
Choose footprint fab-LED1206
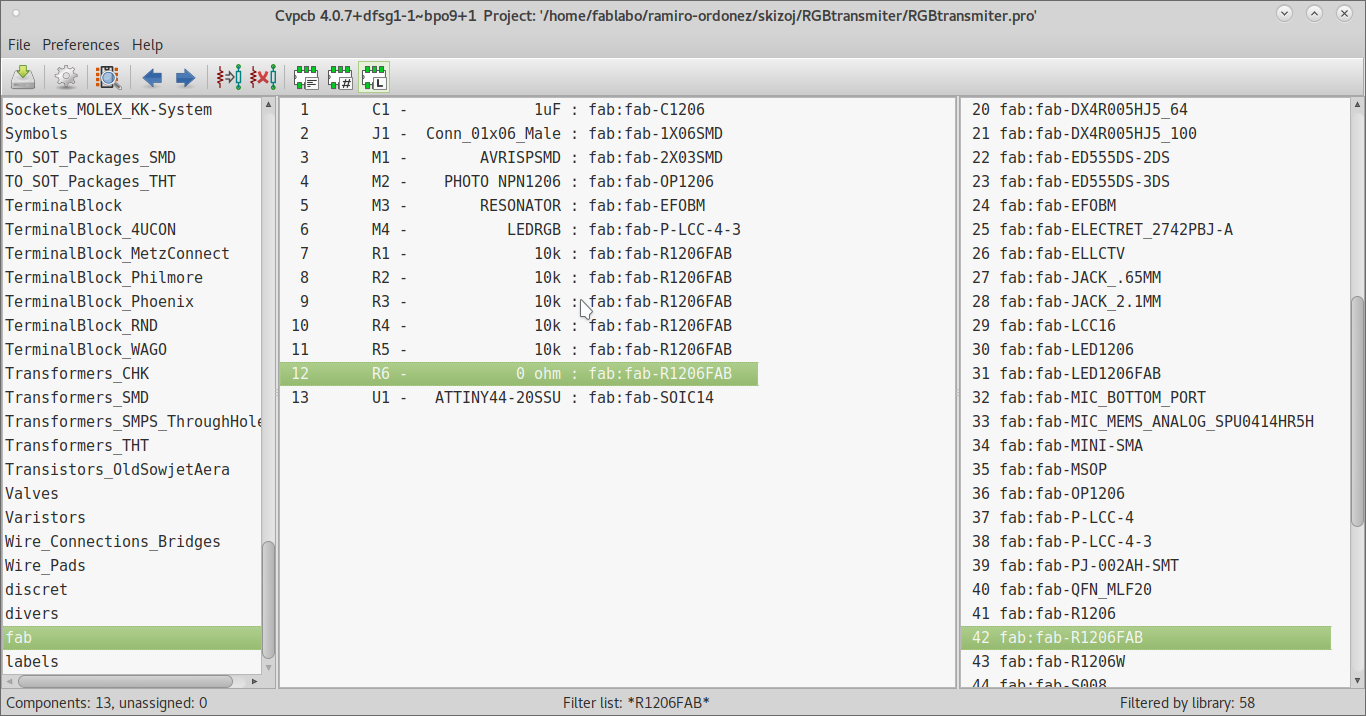(x=1146, y=349)
